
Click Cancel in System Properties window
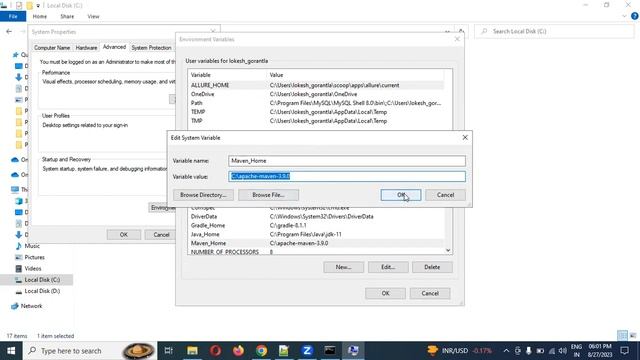point(161,235)
